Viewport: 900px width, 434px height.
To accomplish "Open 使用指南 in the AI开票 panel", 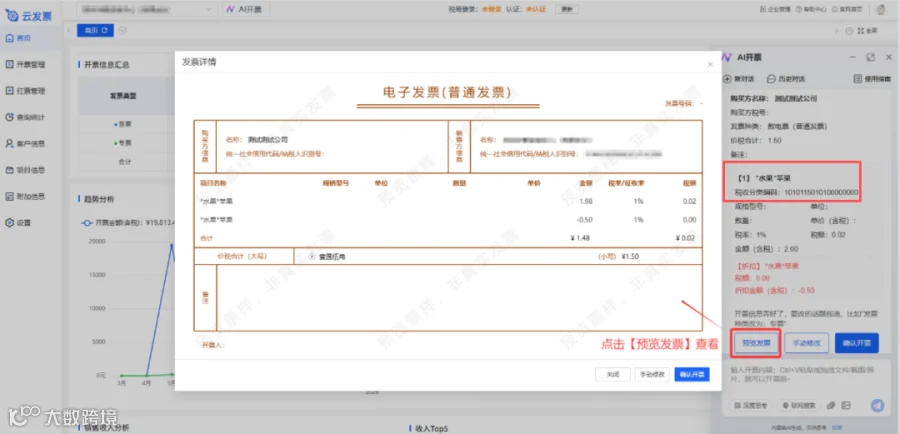I will (872, 79).
